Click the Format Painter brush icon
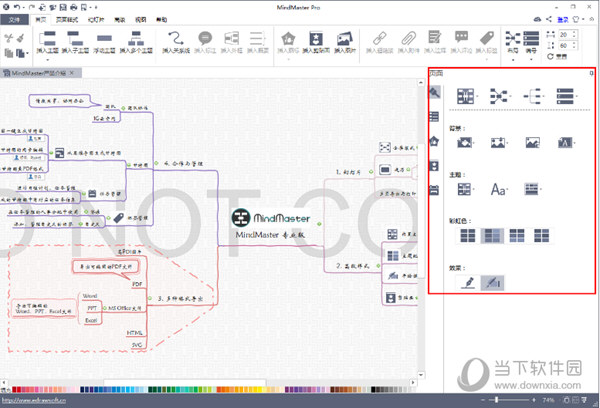Screen dimensions: 600x408 click(21, 38)
